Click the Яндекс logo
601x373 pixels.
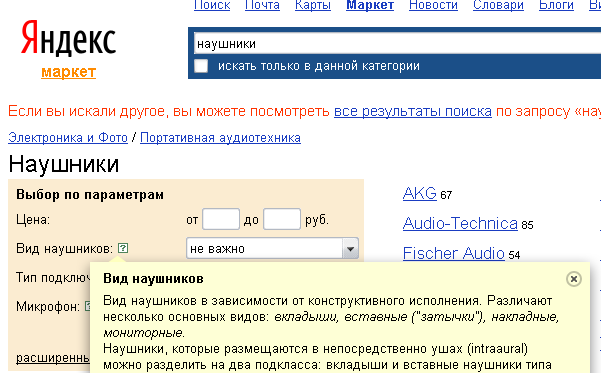coord(68,38)
